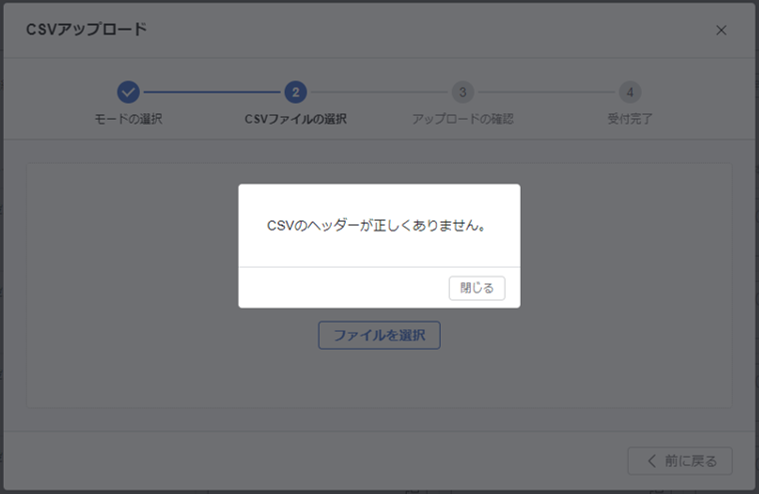Viewport: 759px width, 494px height.
Task: Click progress line between steps 3 and 4
Action: [x=545, y=92]
